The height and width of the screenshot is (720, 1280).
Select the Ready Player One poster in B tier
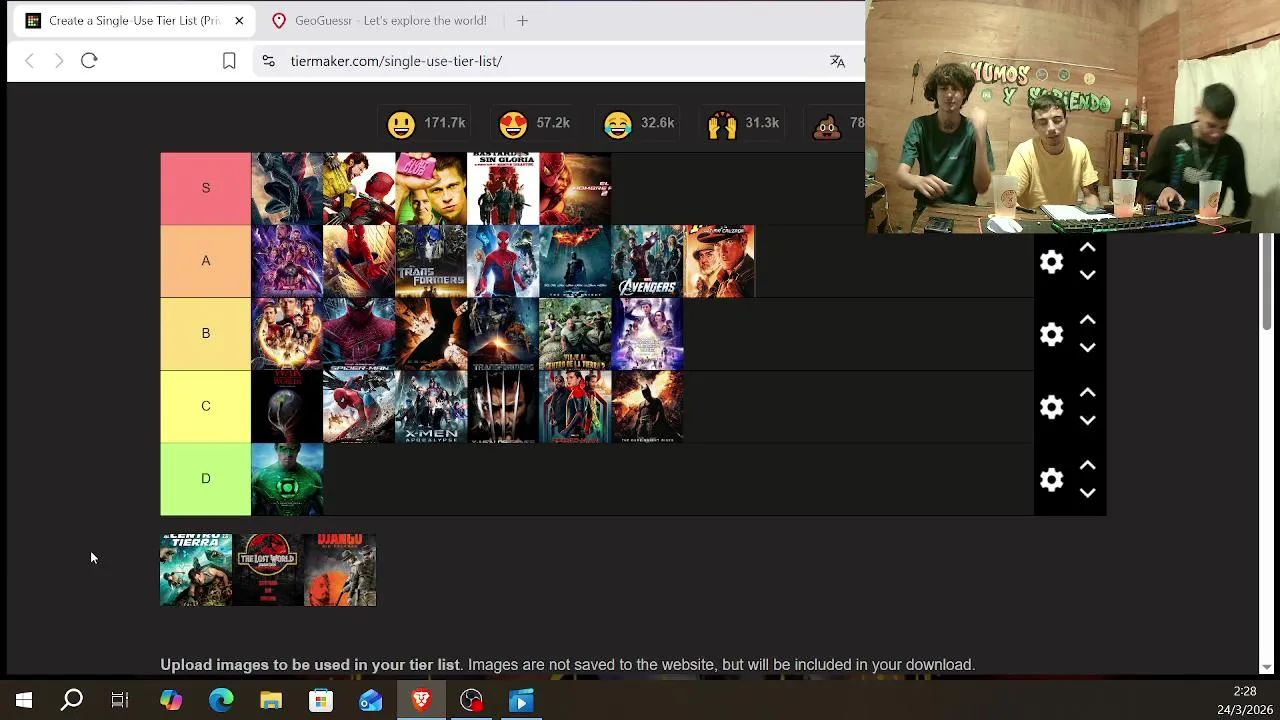pos(647,334)
